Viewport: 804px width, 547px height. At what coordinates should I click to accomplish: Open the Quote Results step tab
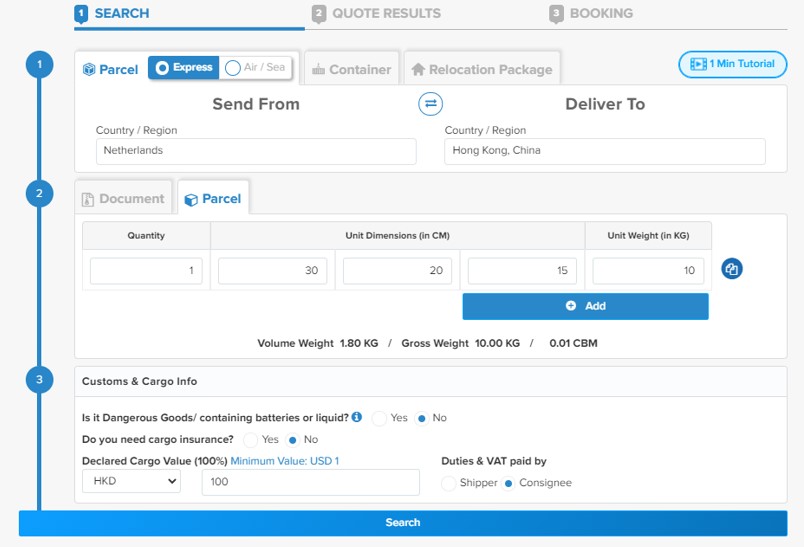coord(377,13)
